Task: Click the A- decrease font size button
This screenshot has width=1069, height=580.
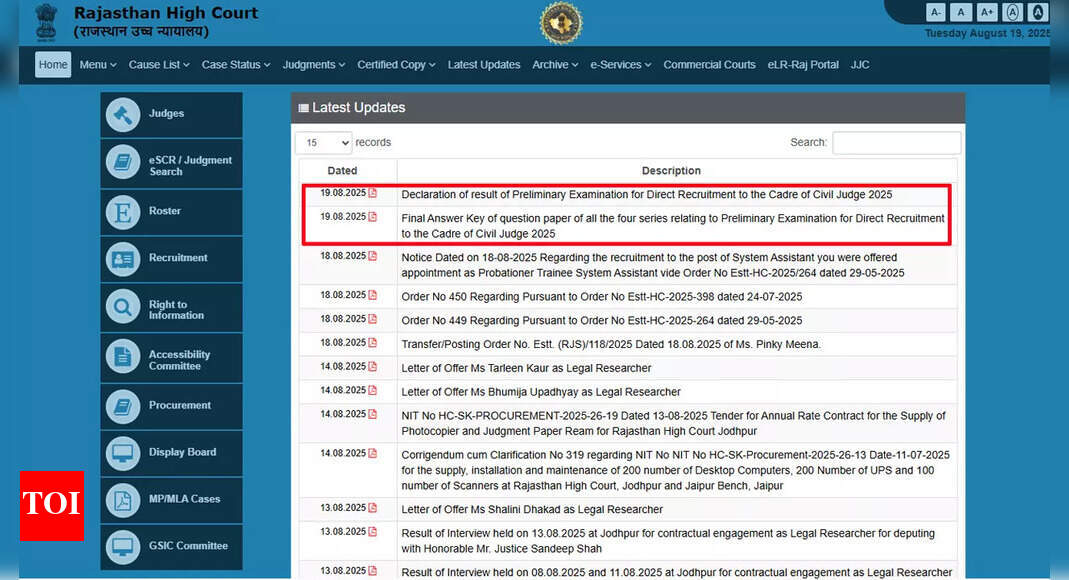Action: click(x=935, y=12)
